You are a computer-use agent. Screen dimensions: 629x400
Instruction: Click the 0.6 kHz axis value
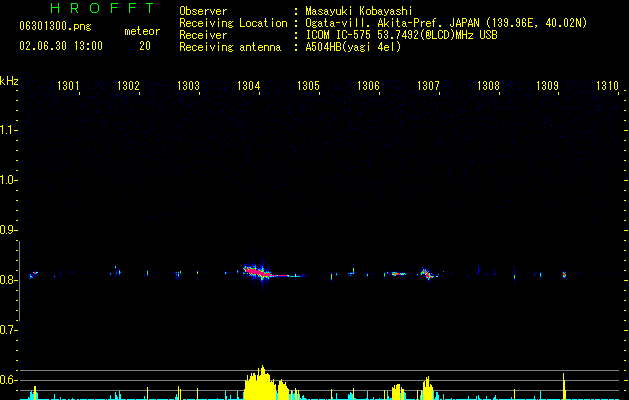pyautogui.click(x=8, y=380)
